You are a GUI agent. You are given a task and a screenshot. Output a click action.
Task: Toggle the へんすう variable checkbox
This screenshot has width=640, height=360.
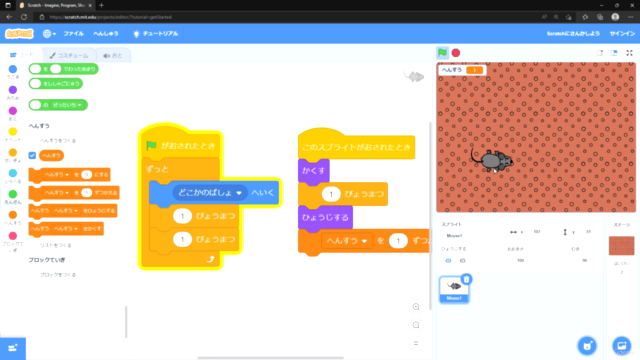coord(32,155)
